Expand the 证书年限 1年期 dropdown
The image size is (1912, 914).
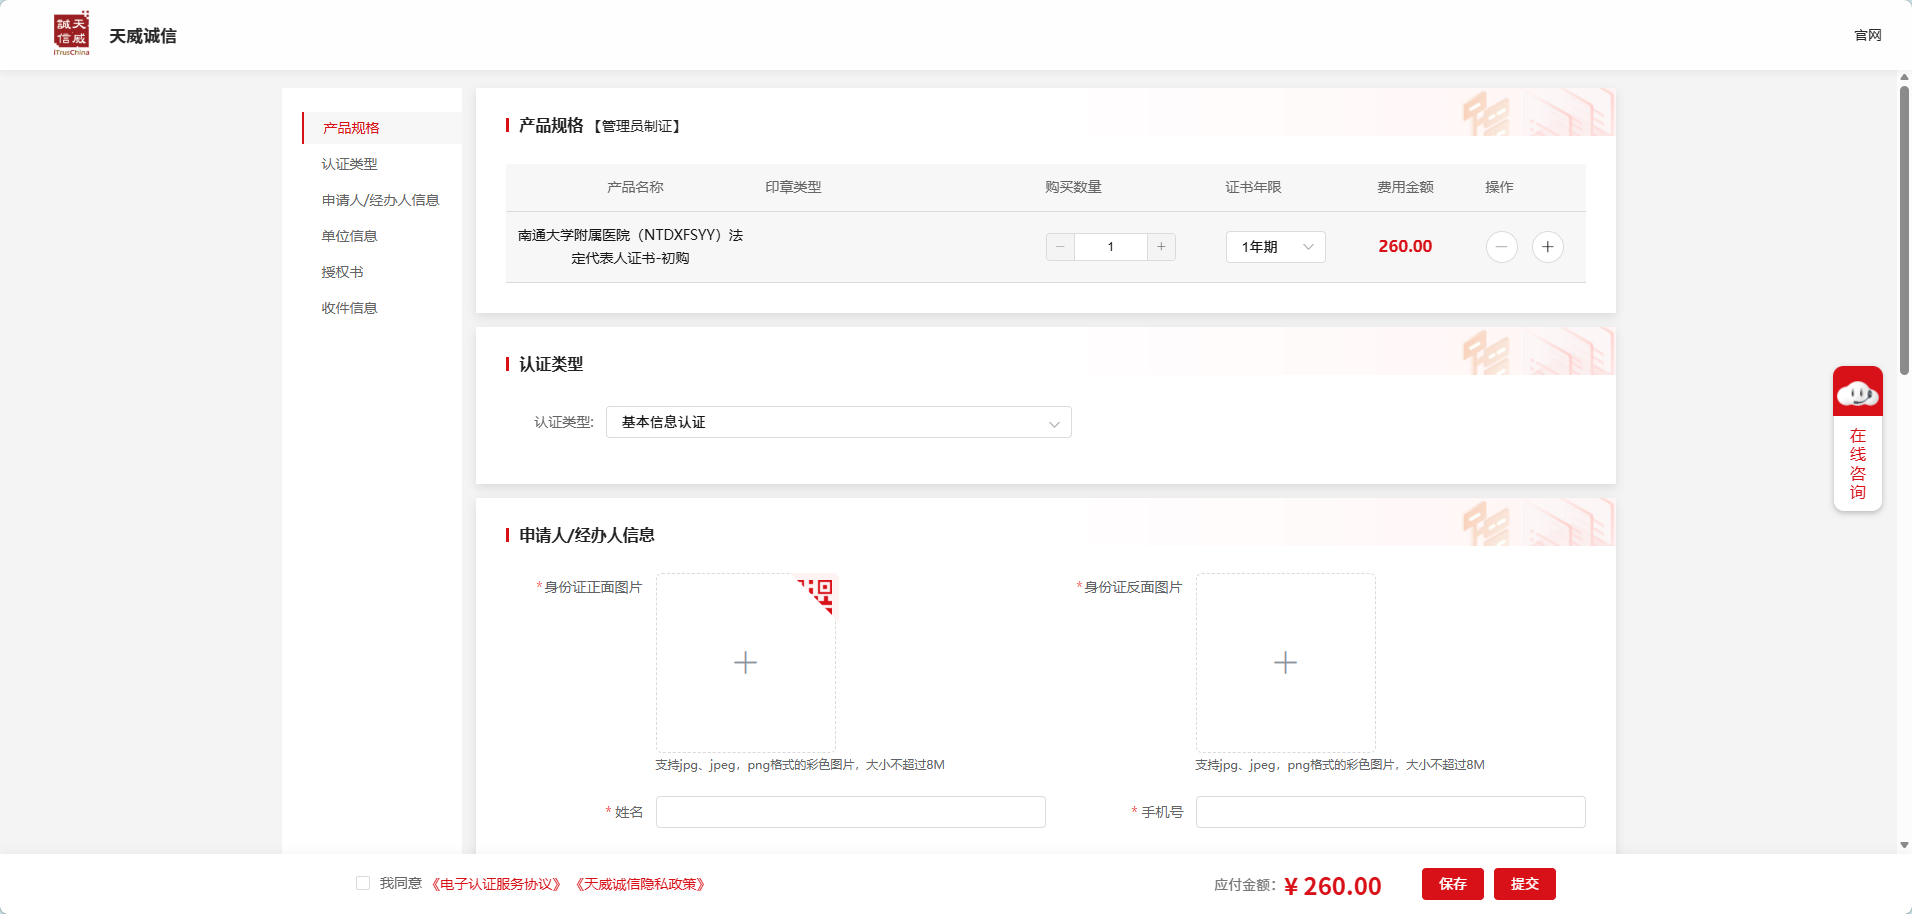point(1275,247)
